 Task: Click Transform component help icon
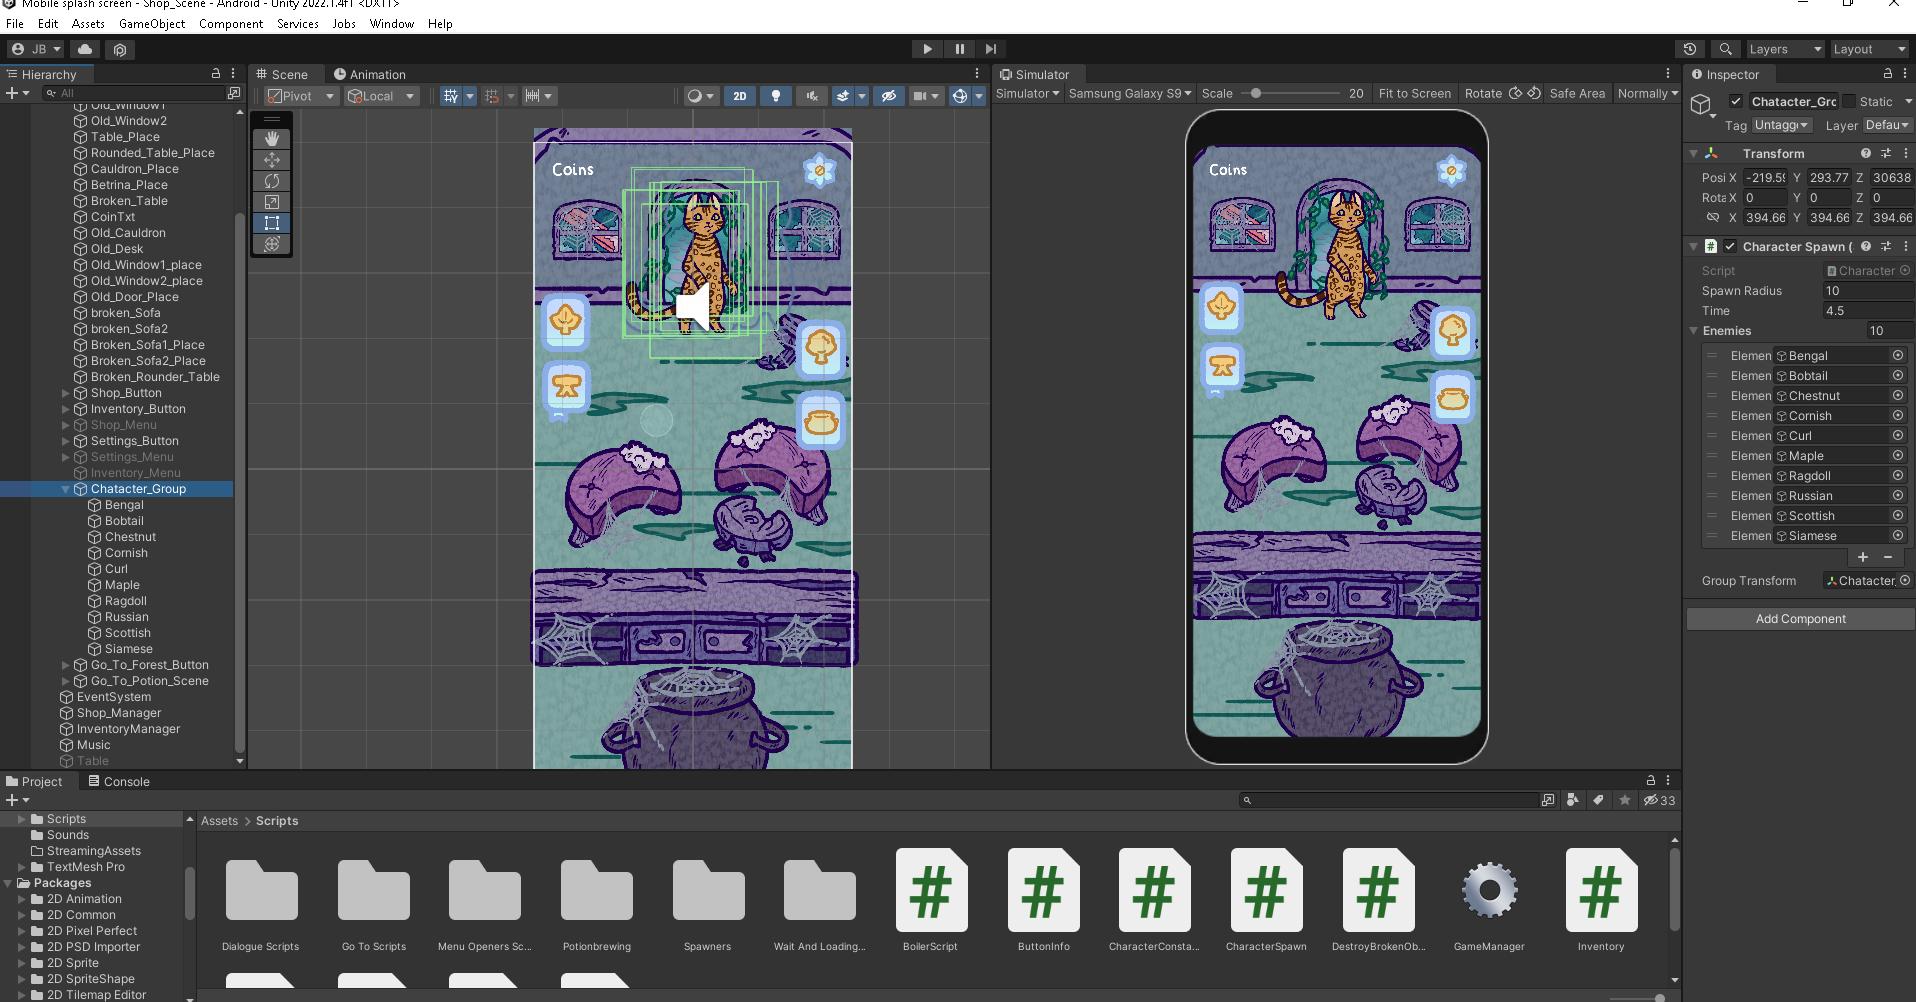1865,153
